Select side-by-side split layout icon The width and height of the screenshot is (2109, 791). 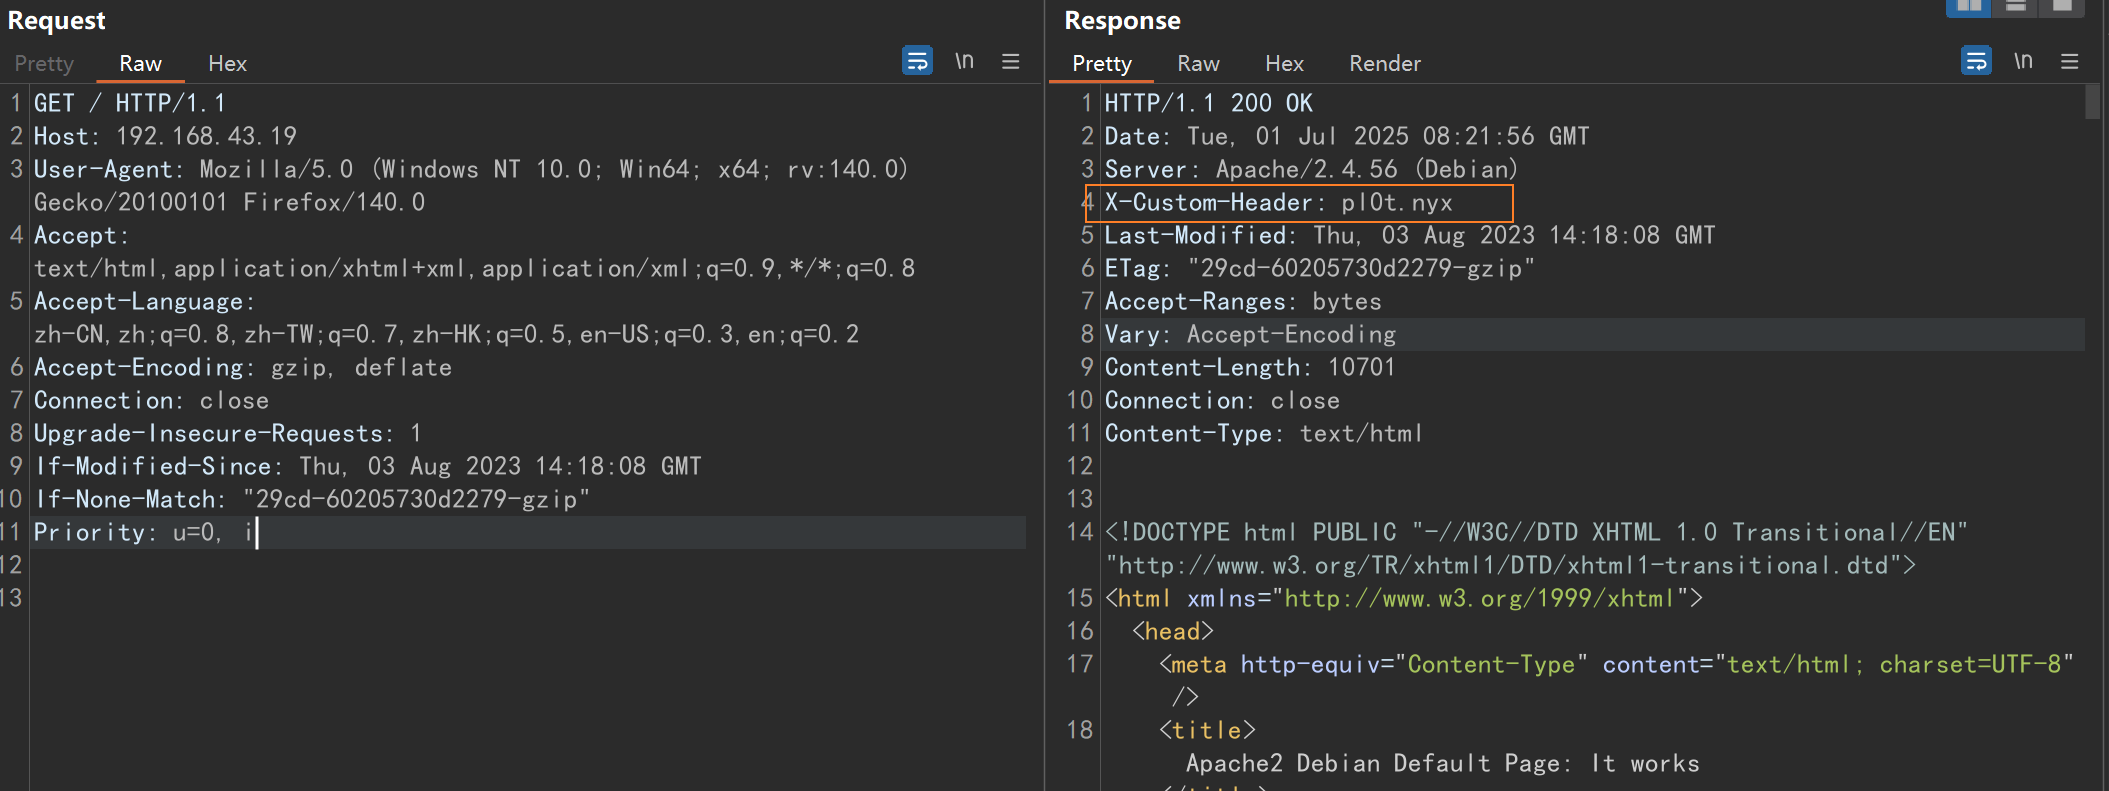(1968, 7)
